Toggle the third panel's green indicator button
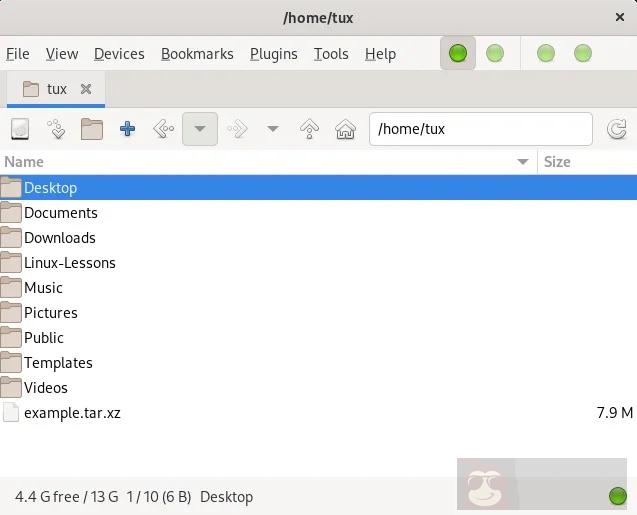This screenshot has height=515, width=637. tap(546, 53)
